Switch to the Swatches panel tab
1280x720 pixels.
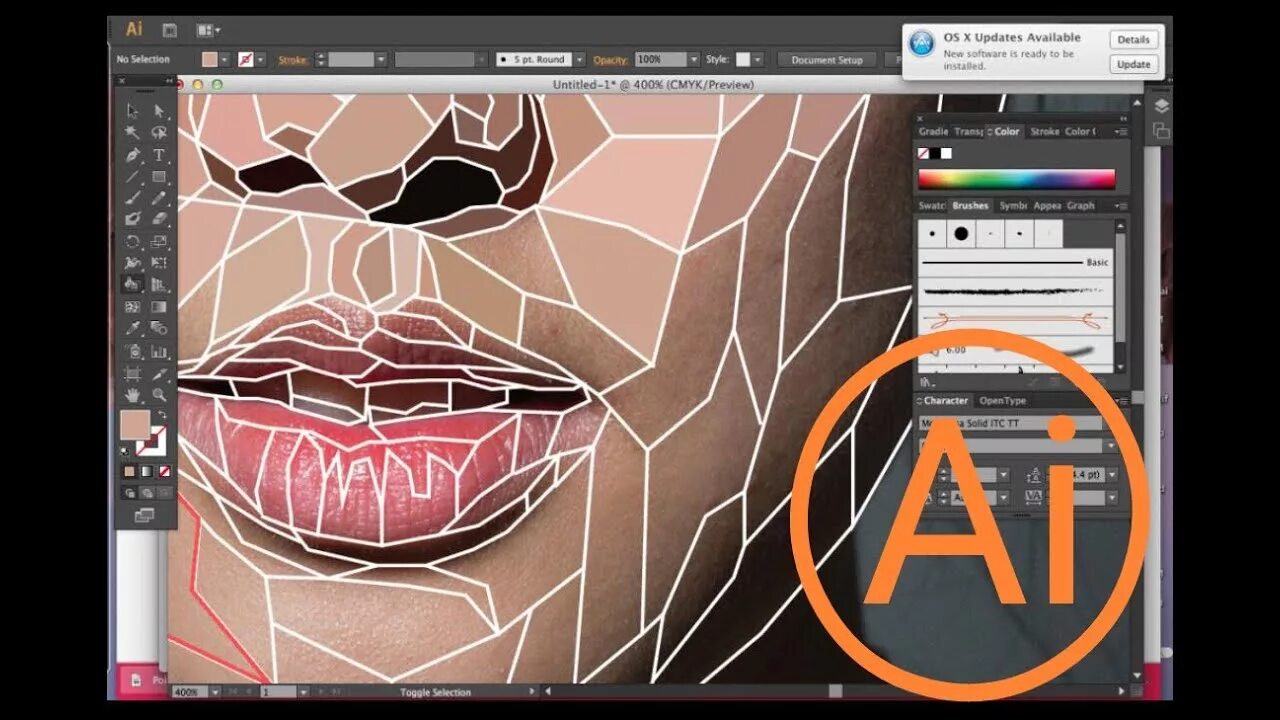pyautogui.click(x=932, y=205)
